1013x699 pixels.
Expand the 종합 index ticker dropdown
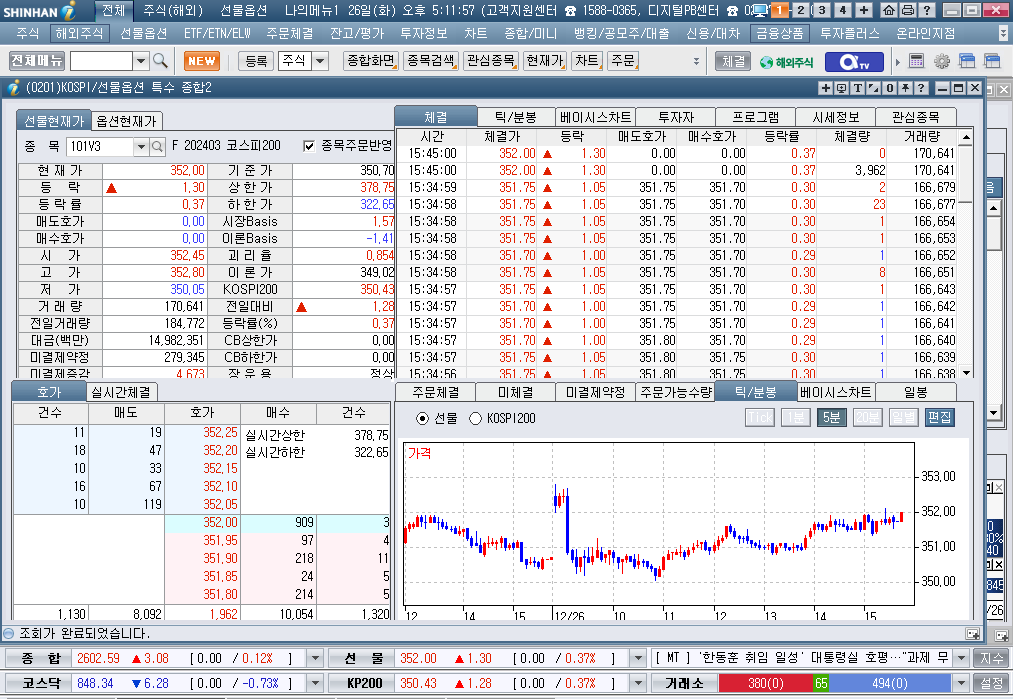click(x=315, y=658)
